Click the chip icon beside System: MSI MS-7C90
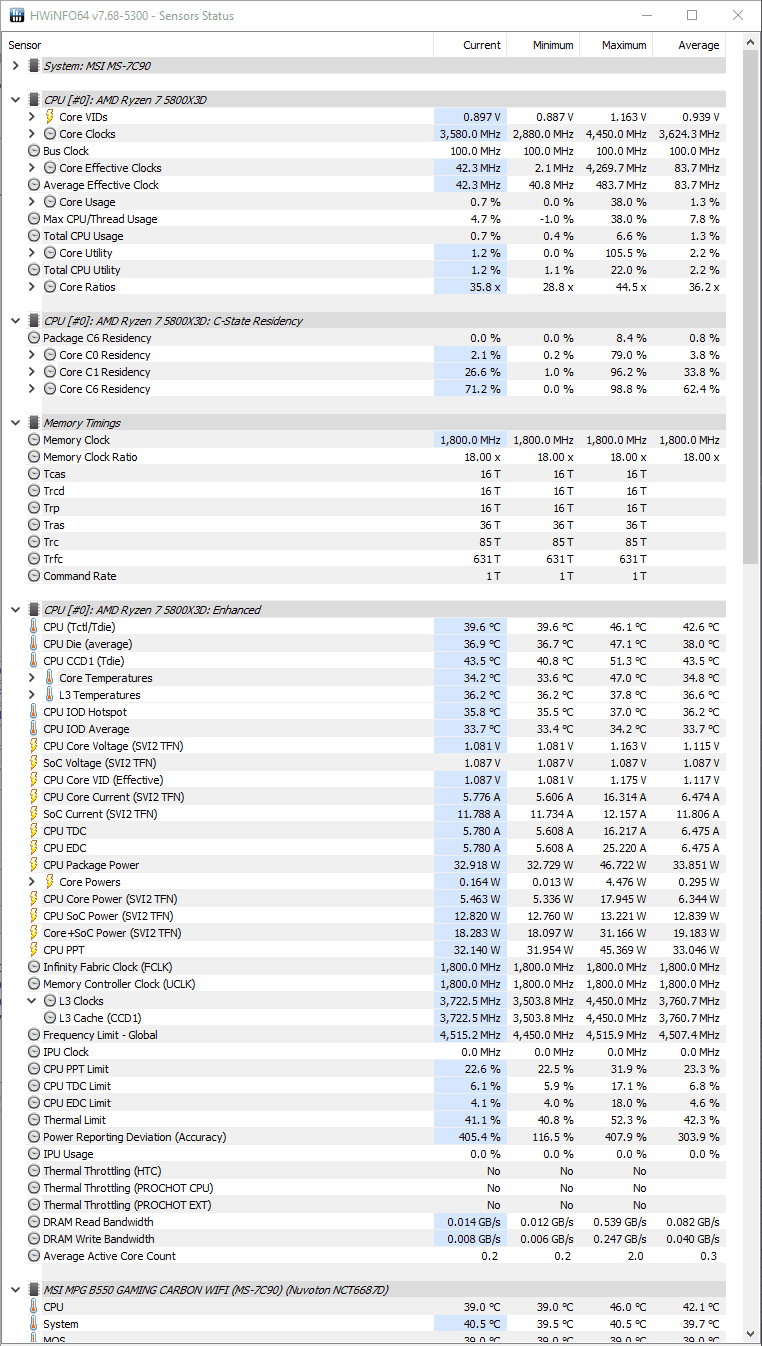The width and height of the screenshot is (762, 1346). pyautogui.click(x=34, y=66)
